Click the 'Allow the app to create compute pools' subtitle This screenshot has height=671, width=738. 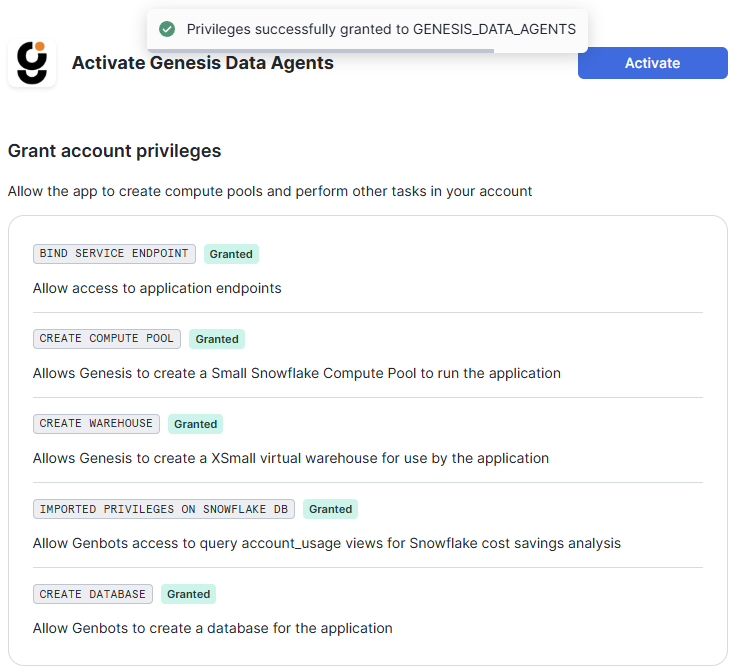point(270,192)
